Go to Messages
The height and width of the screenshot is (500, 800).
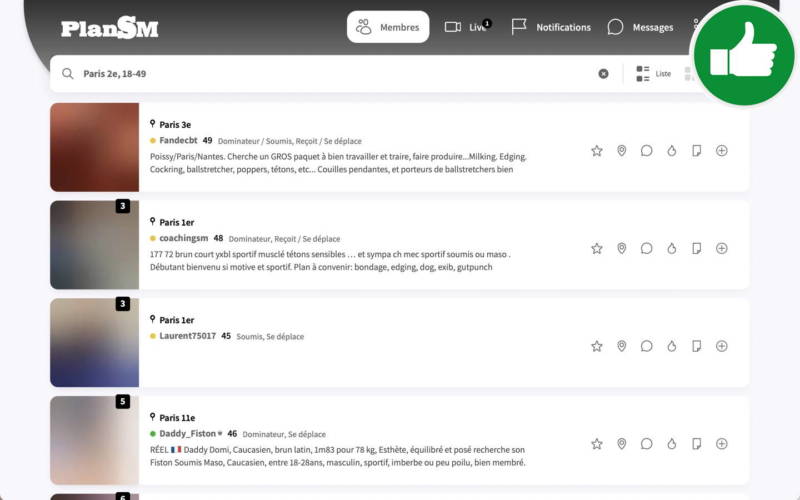coord(640,27)
